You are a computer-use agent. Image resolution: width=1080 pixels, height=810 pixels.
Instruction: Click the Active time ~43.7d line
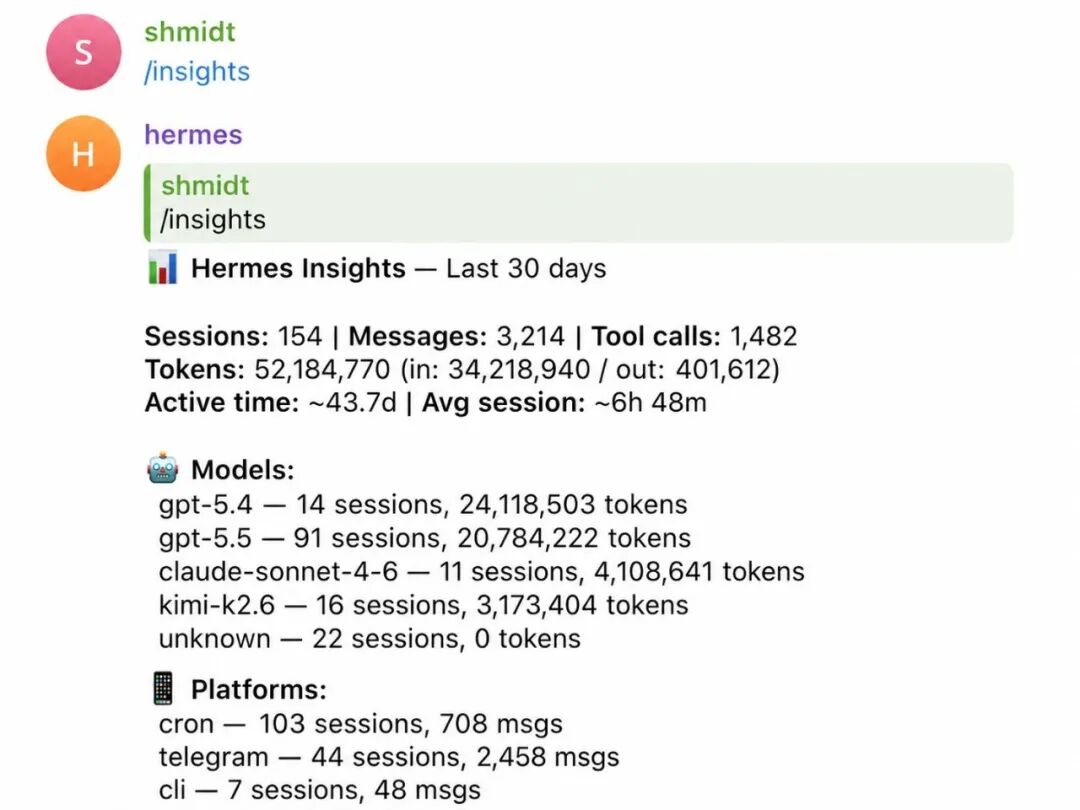pyautogui.click(x=426, y=402)
